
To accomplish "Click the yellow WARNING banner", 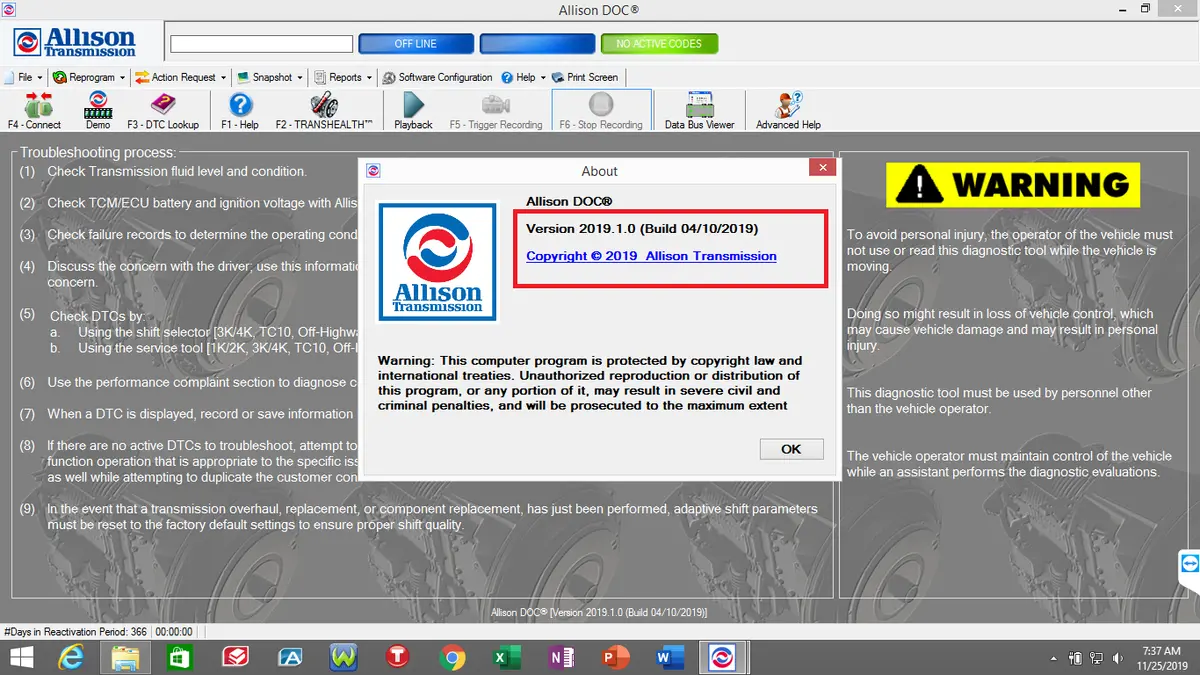I will click(x=1013, y=184).
